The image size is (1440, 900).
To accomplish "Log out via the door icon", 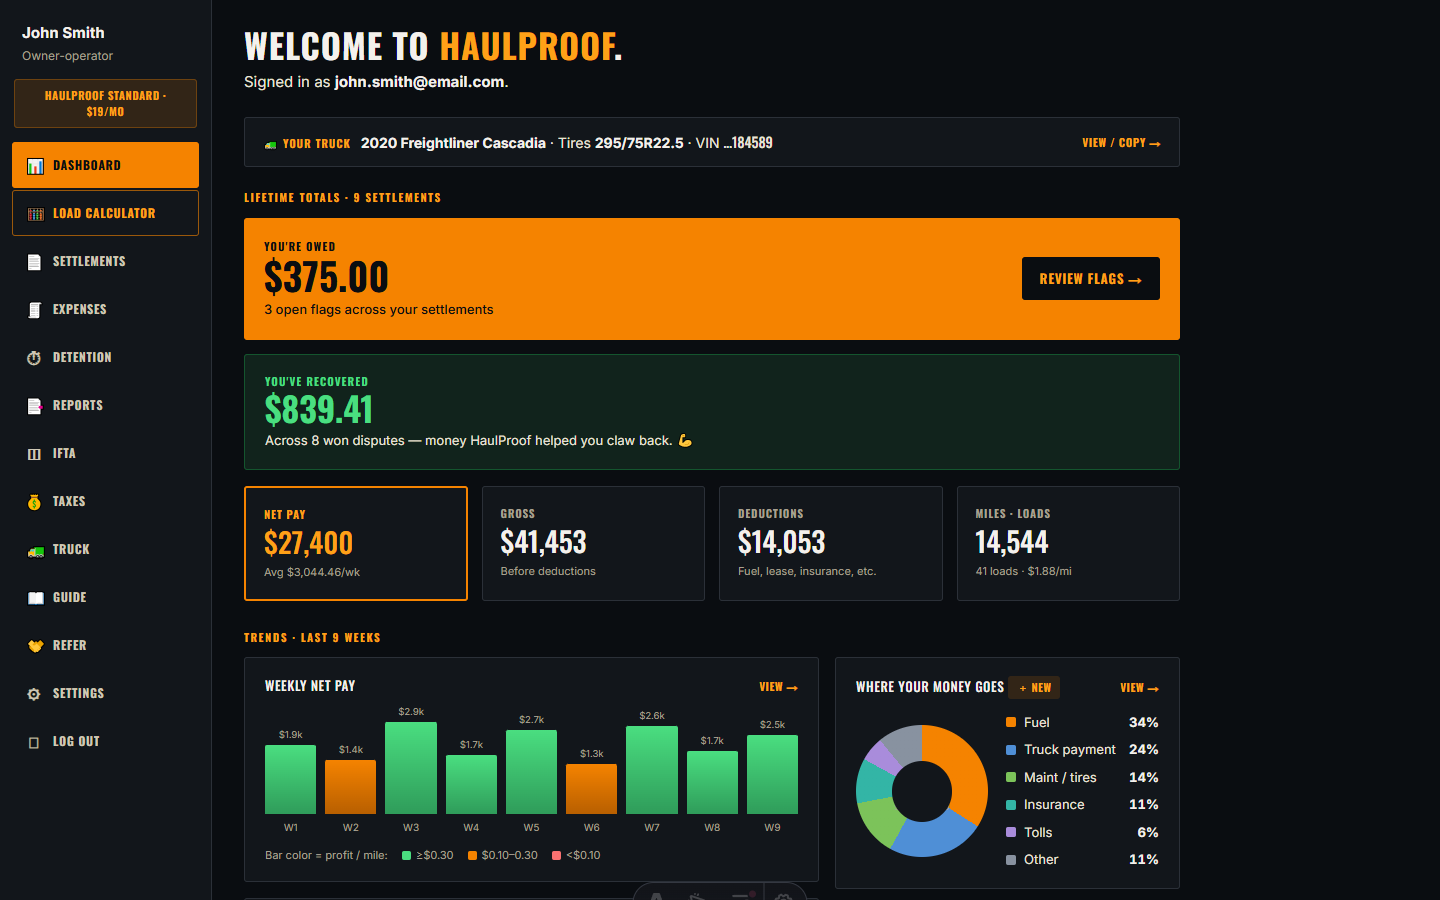I will tap(35, 742).
